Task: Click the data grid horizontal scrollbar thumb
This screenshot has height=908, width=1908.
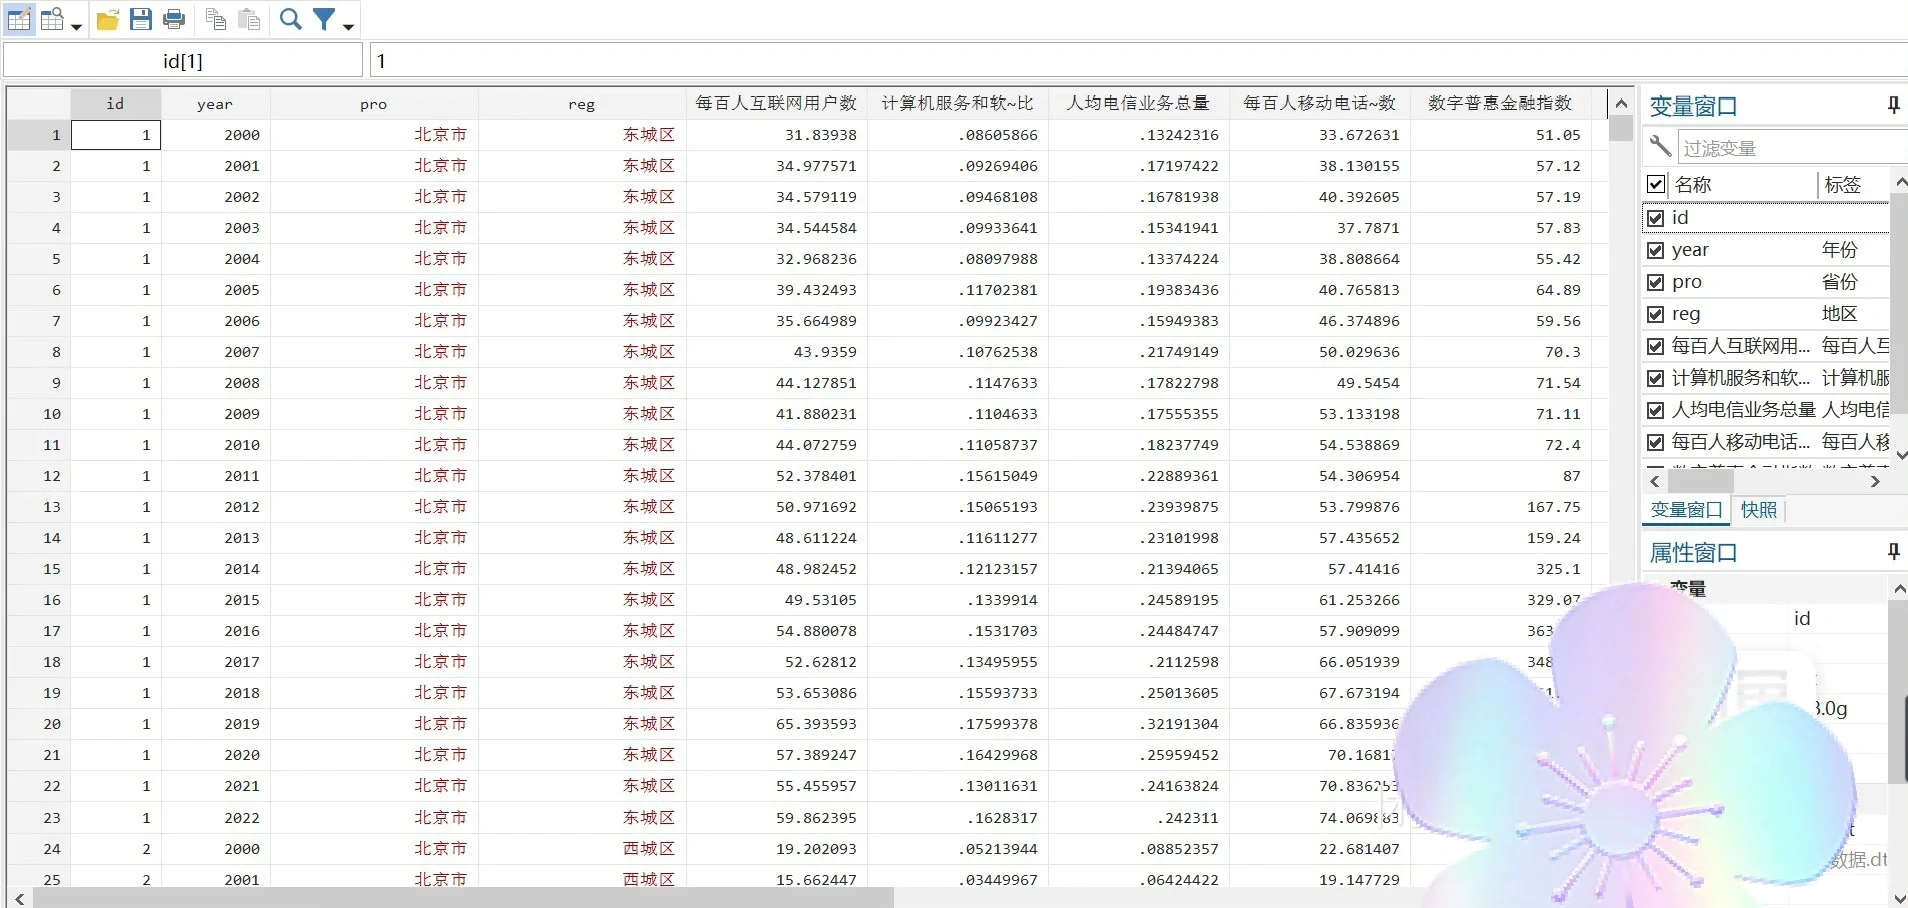Action: point(463,898)
